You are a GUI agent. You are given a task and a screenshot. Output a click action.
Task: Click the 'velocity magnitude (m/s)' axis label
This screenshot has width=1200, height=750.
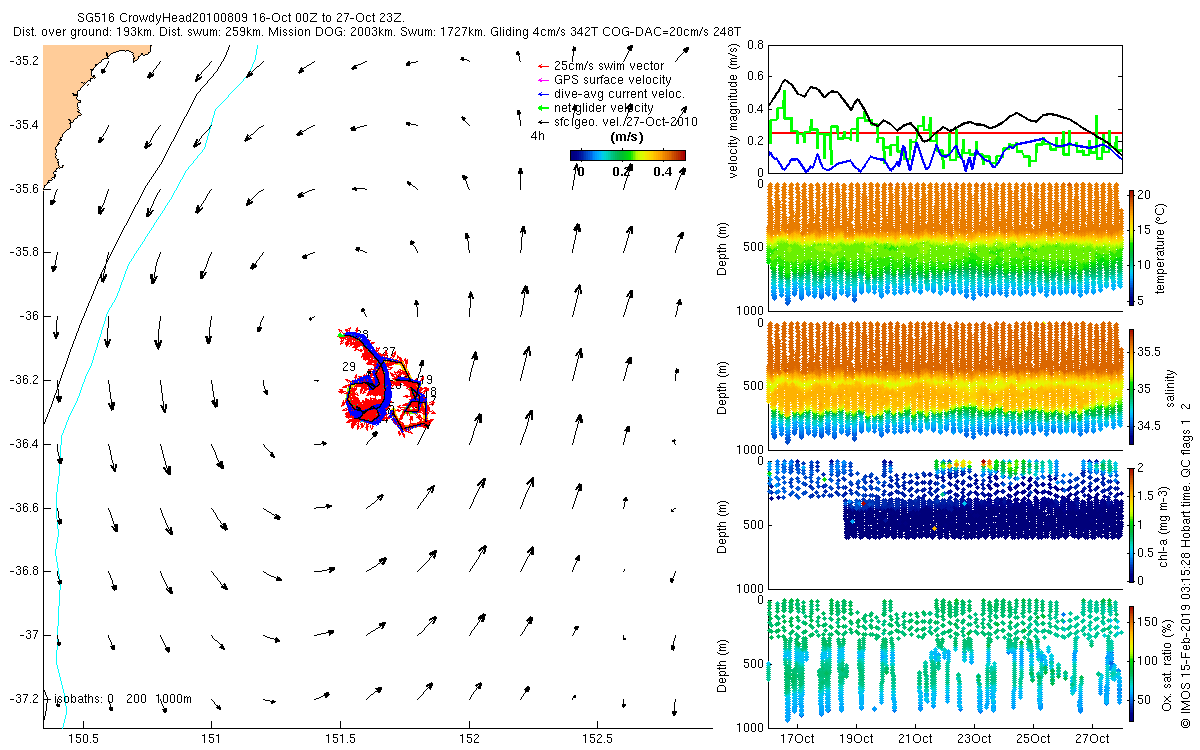[733, 110]
